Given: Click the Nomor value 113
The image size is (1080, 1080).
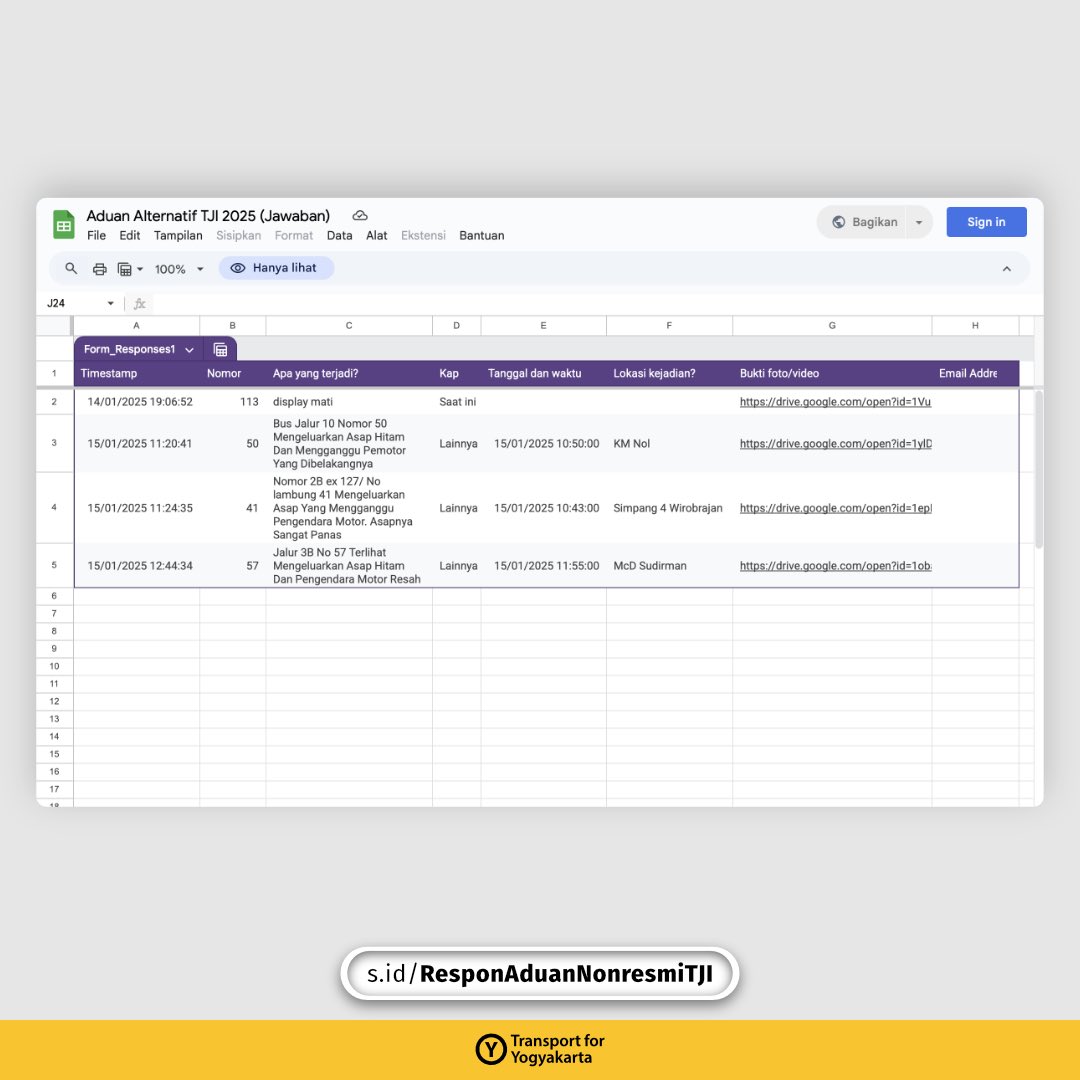Looking at the screenshot, I should pyautogui.click(x=232, y=402).
